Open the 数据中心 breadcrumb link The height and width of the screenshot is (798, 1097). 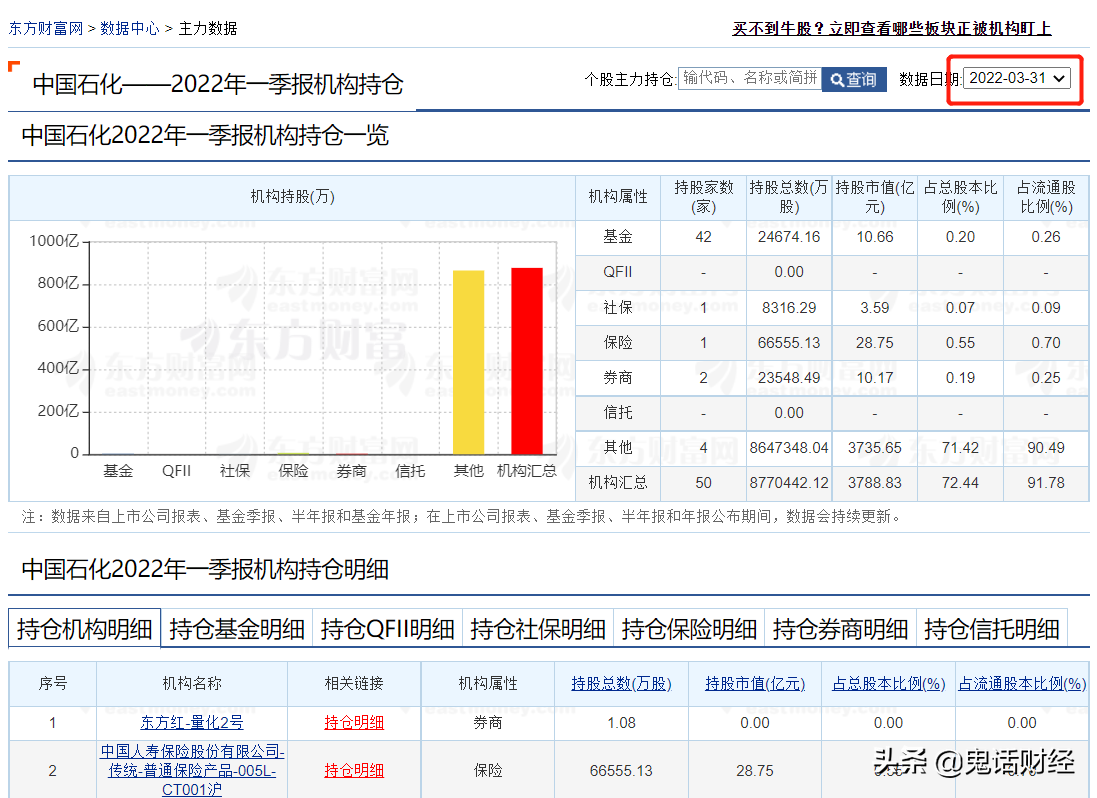tap(130, 29)
